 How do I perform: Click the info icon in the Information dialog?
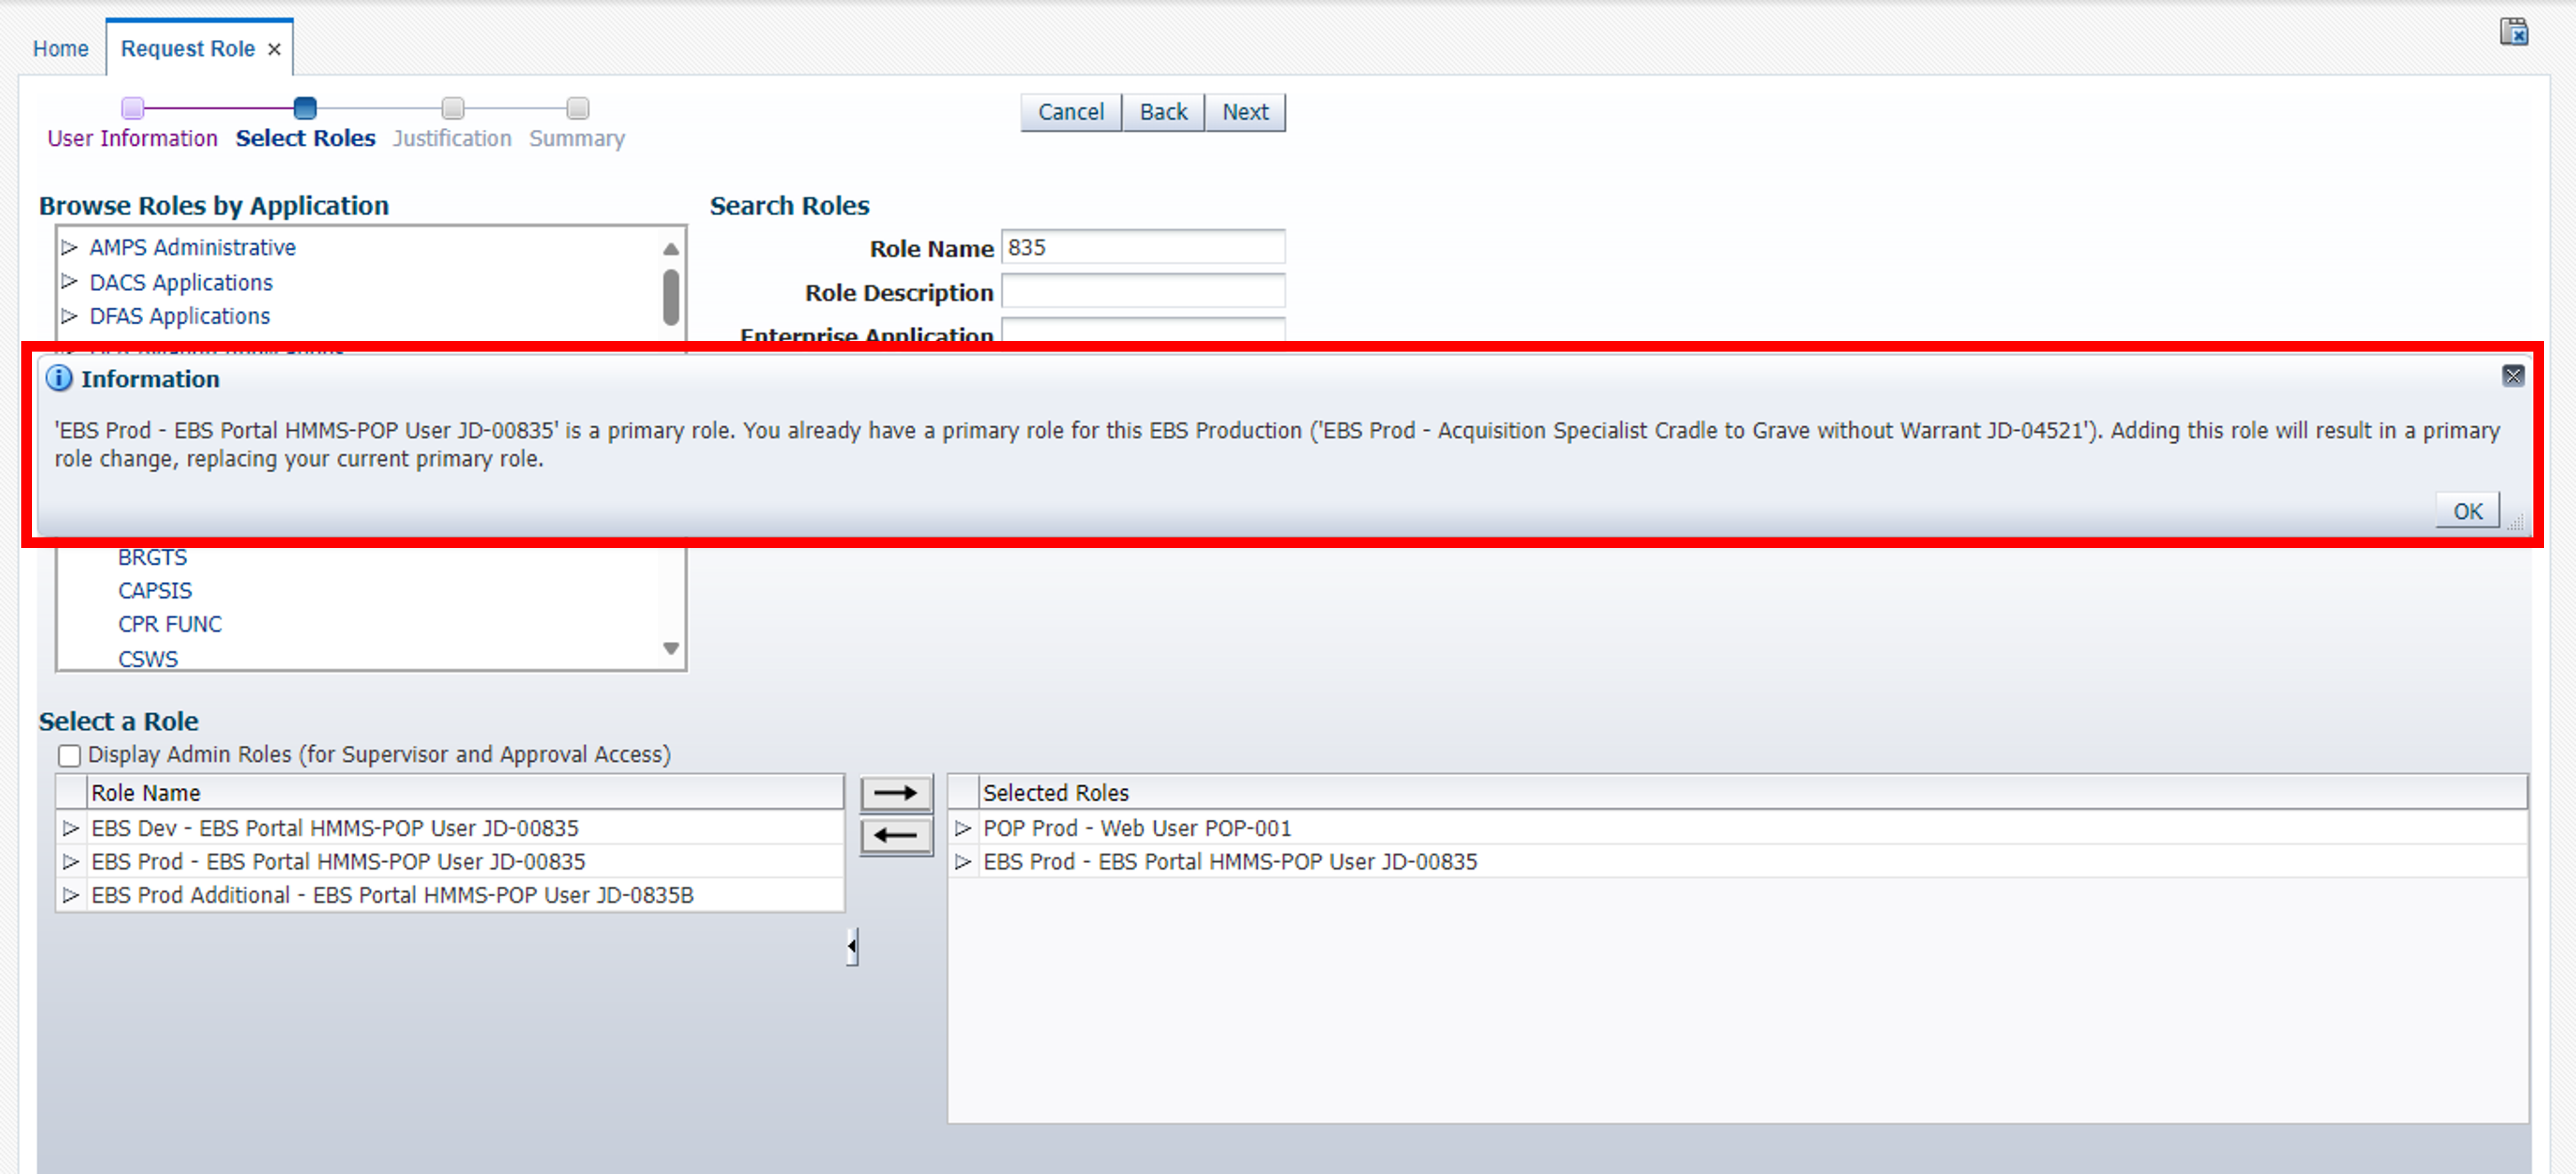58,379
